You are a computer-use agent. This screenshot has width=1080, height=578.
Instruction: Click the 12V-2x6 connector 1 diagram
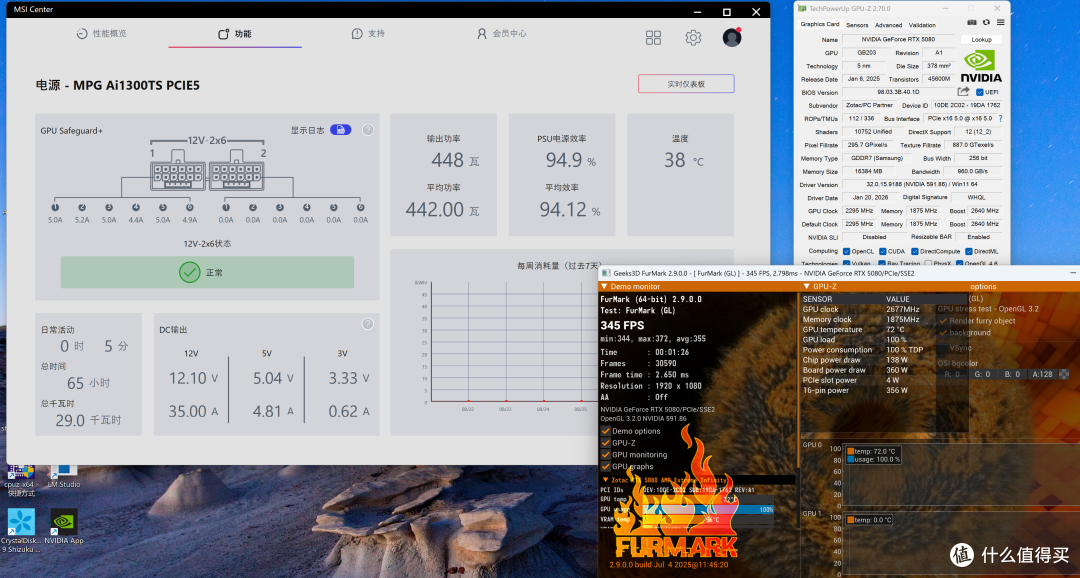(x=178, y=171)
